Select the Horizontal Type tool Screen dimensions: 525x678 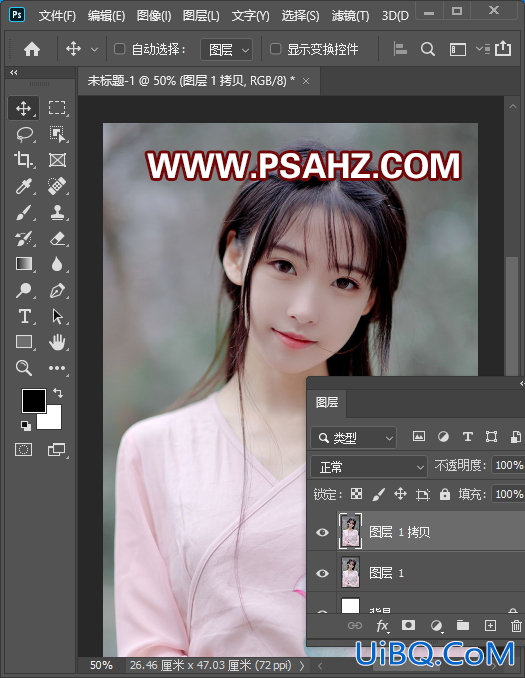click(x=24, y=317)
